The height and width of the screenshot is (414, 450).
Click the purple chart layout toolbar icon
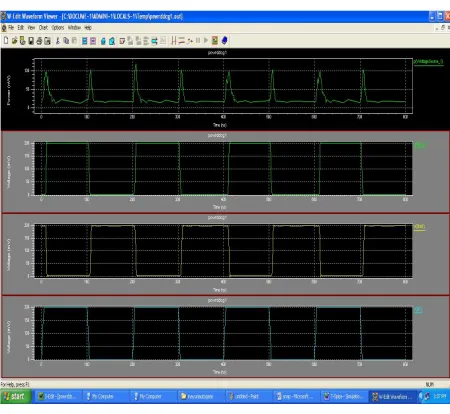pyautogui.click(x=93, y=41)
